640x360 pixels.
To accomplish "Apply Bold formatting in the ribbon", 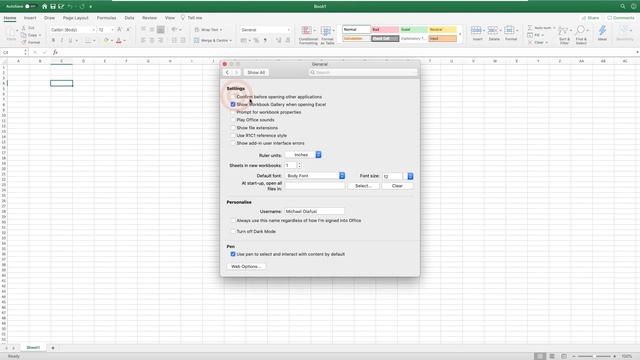I will (x=53, y=40).
